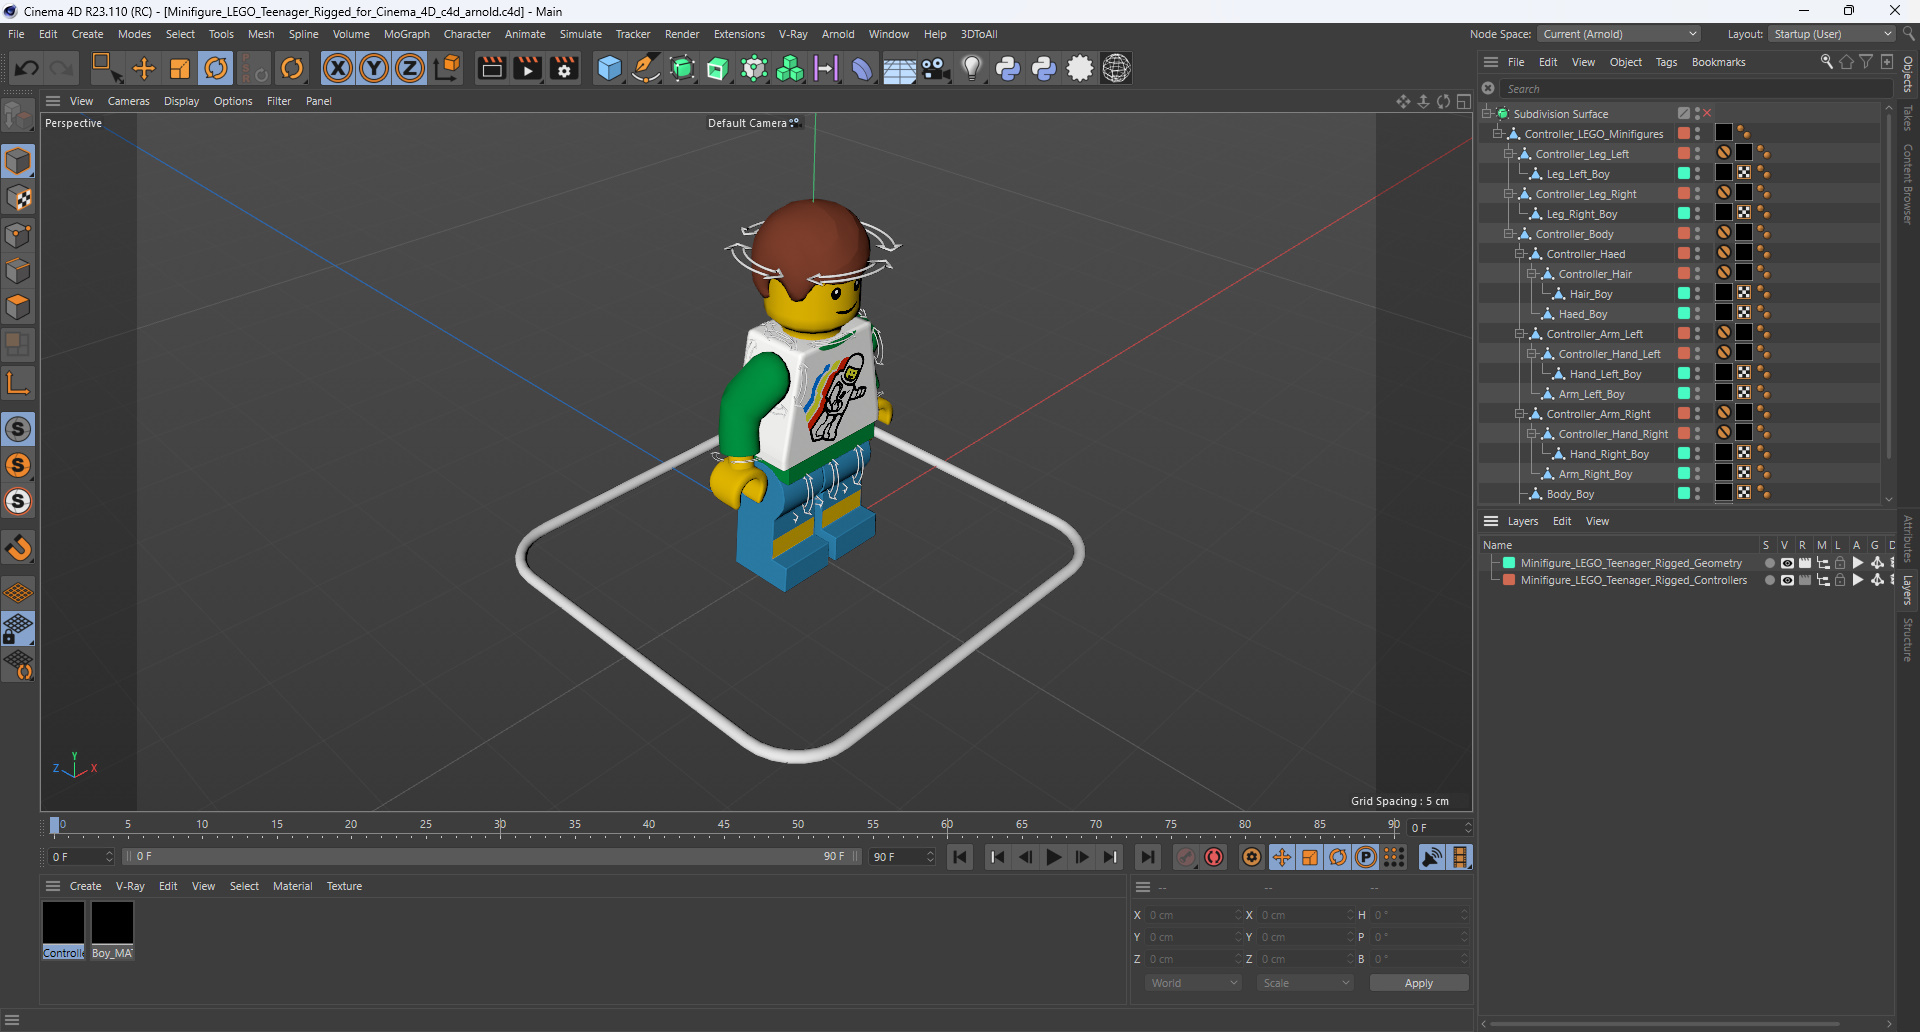Select the Rotate tool
This screenshot has width=1920, height=1032.
coord(216,68)
